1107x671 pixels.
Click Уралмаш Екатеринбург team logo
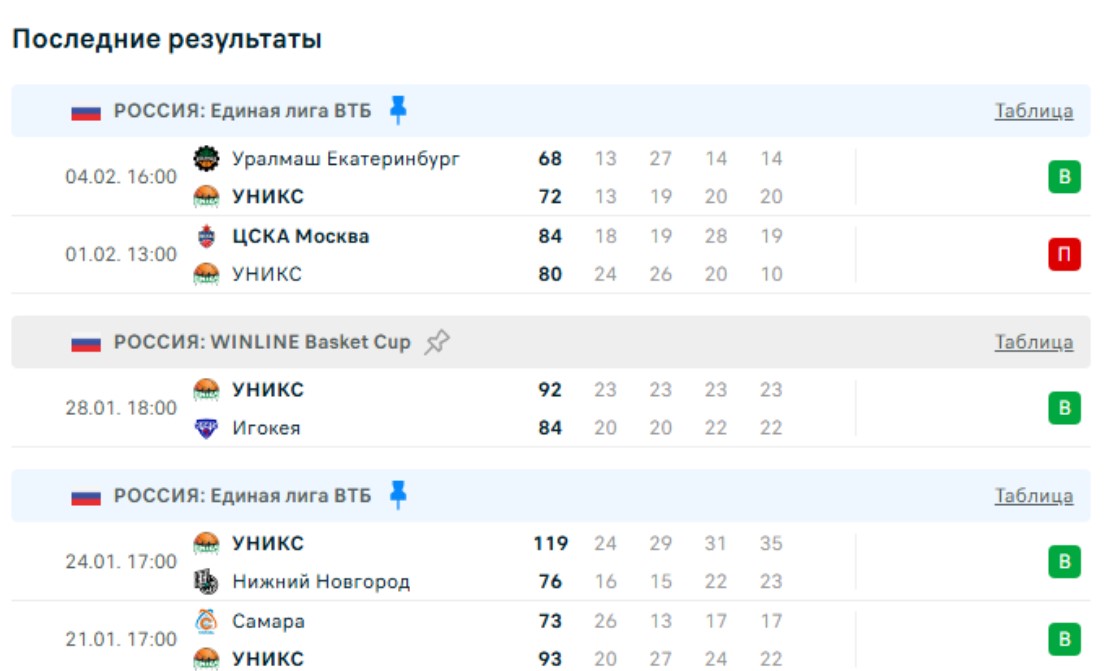coord(206,158)
